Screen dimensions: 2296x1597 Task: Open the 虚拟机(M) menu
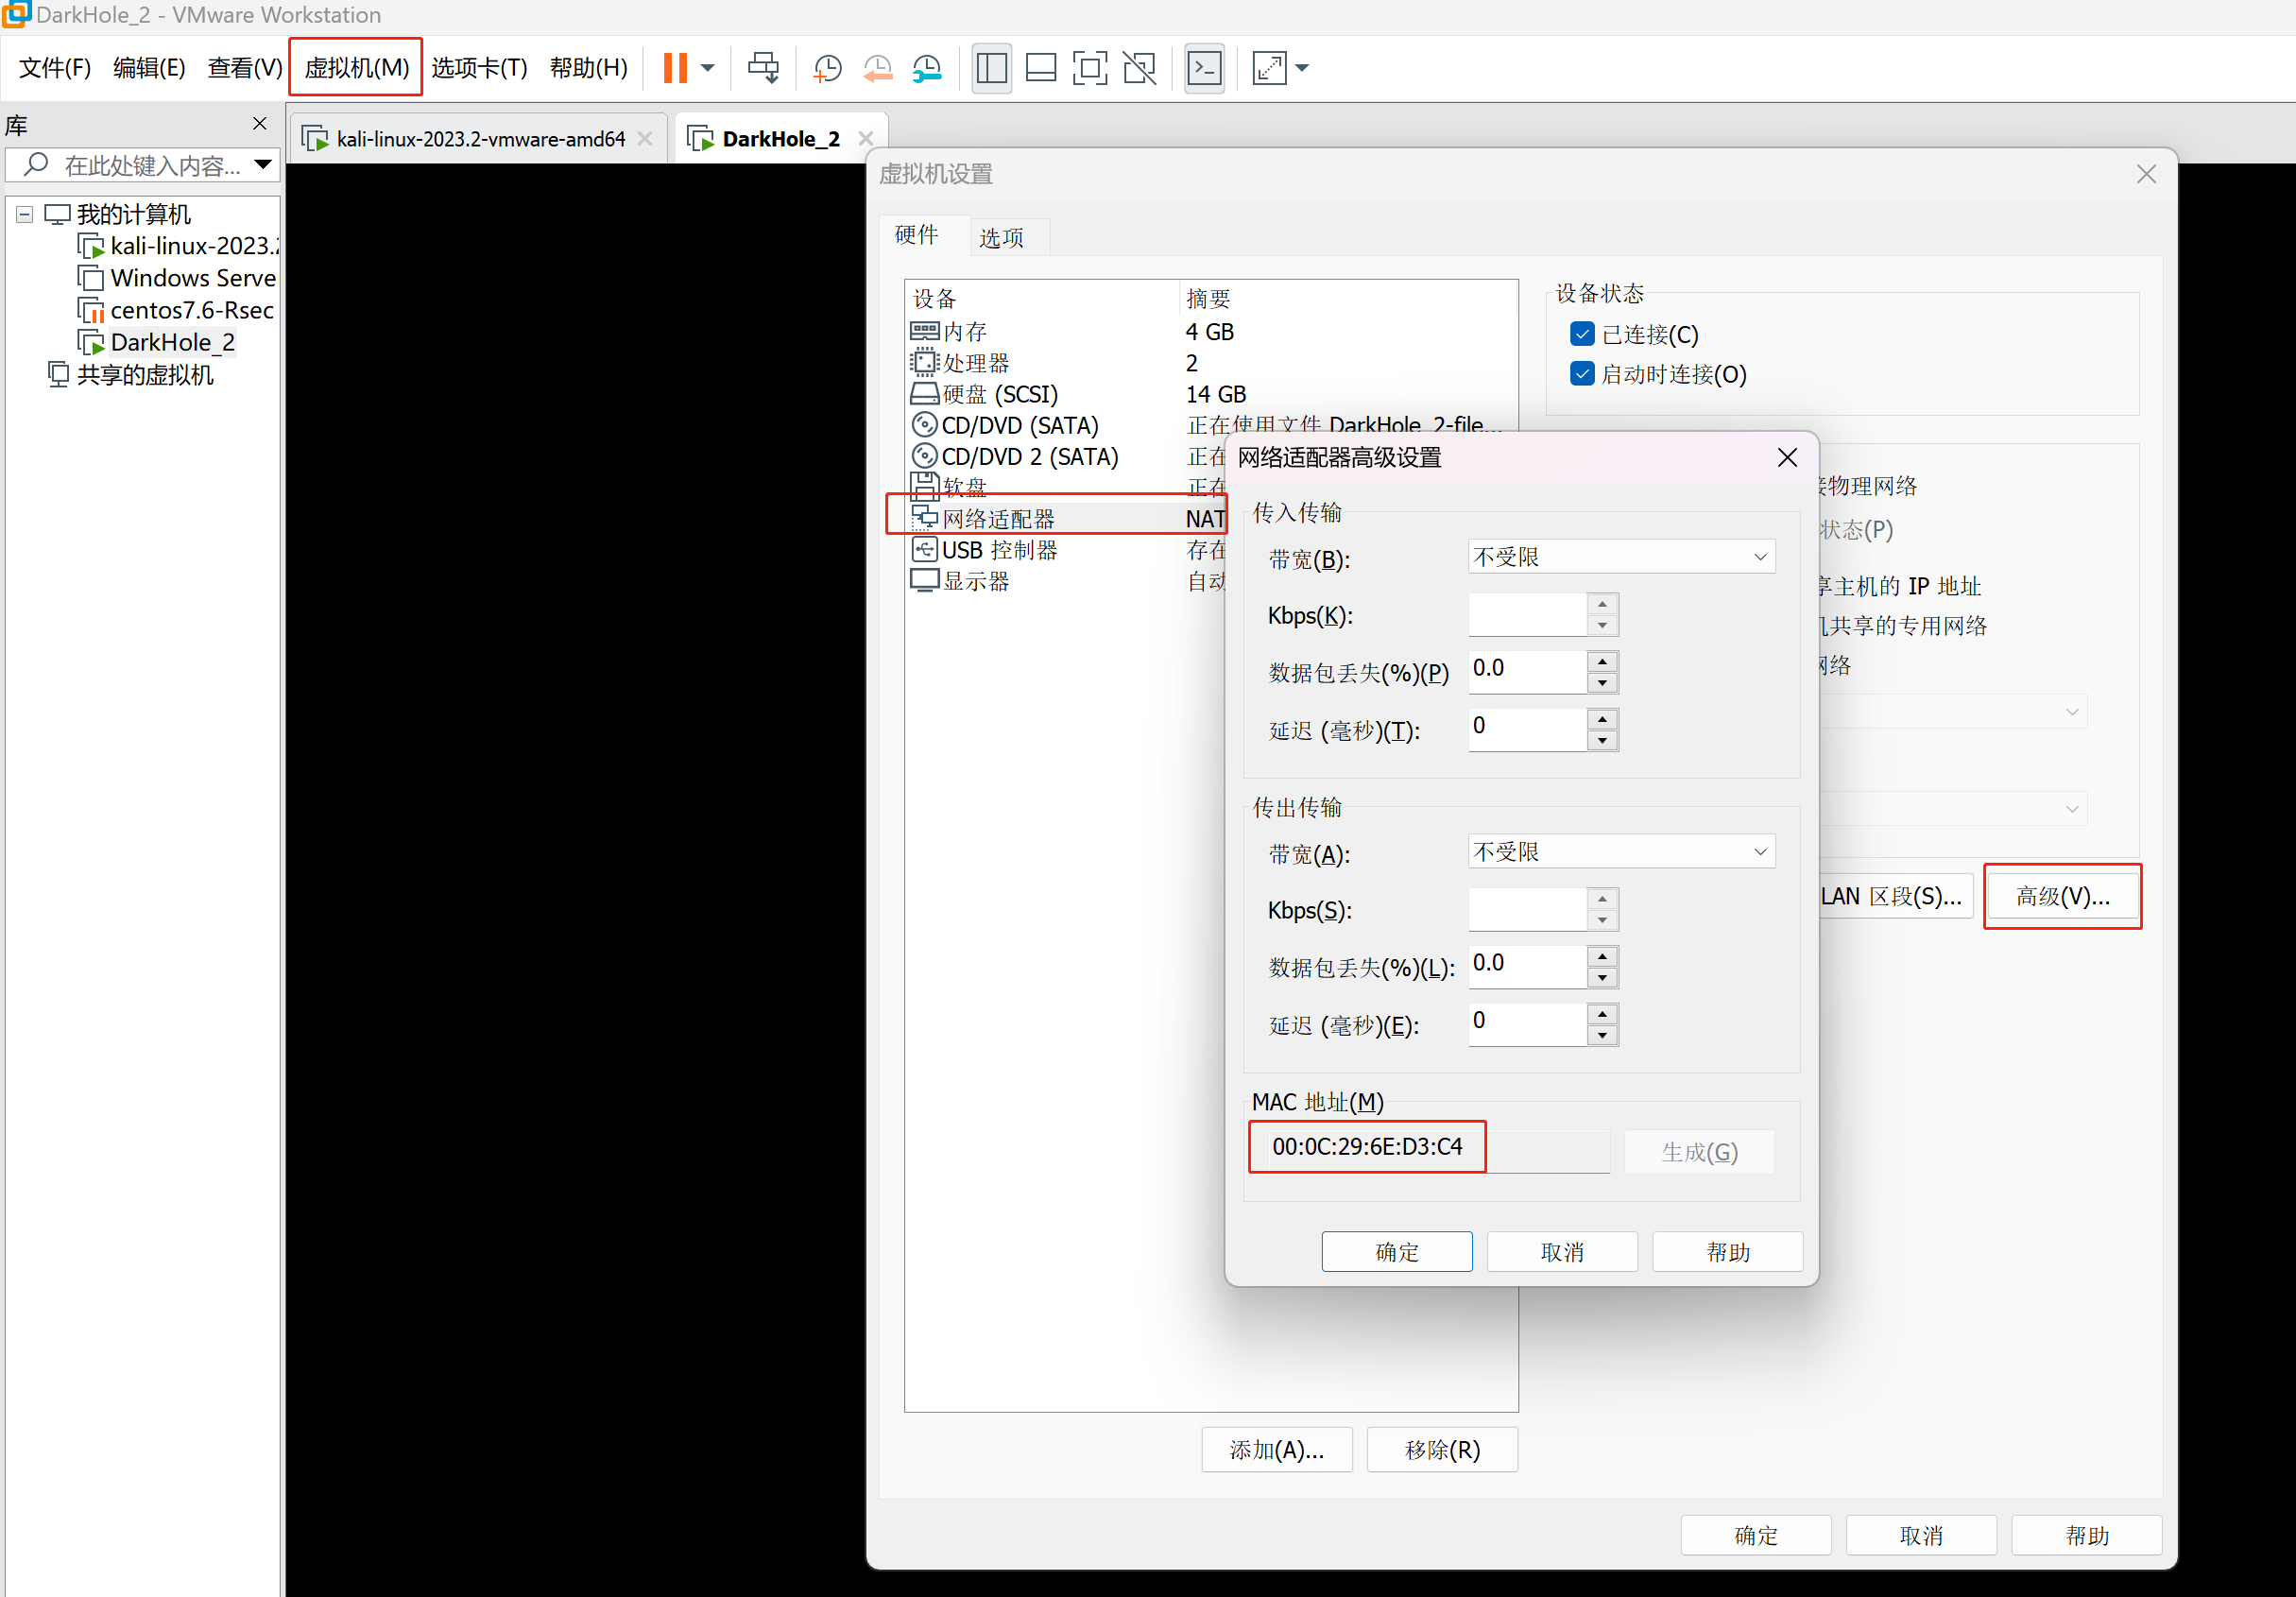click(356, 67)
